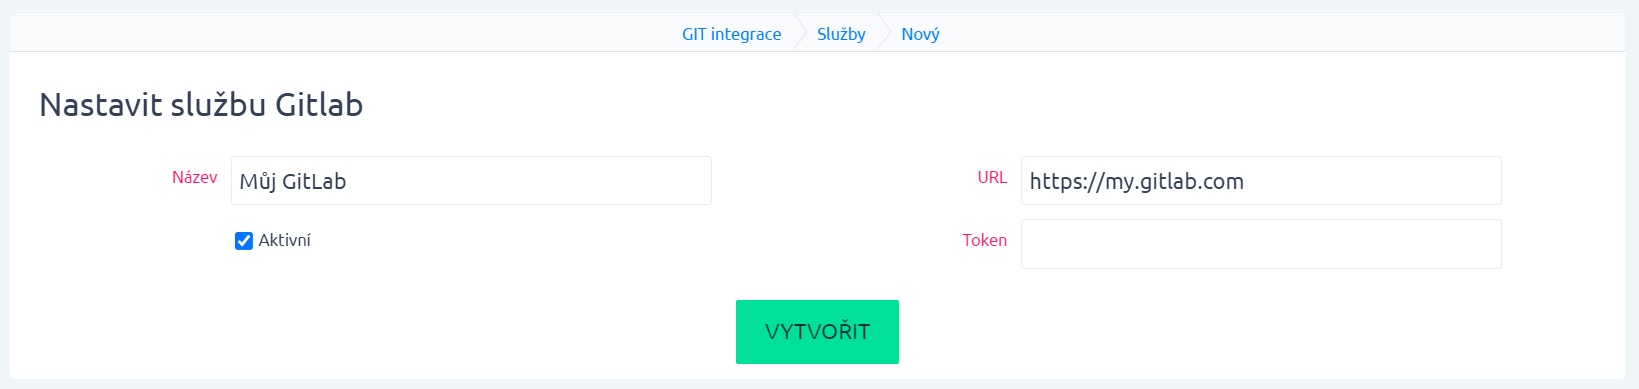Click the word Můj in the name field
1639x389 pixels.
[x=258, y=182]
